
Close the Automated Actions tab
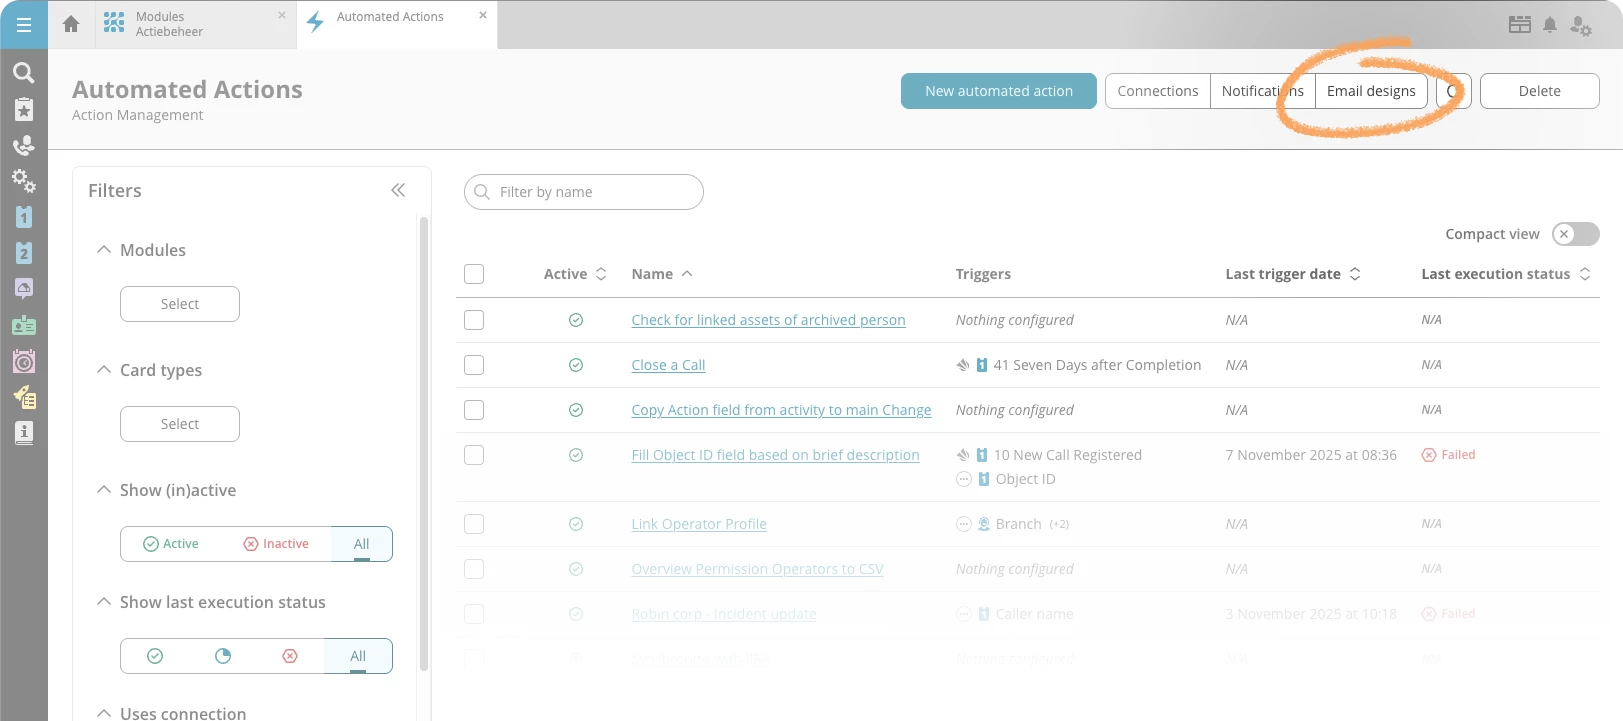(483, 15)
